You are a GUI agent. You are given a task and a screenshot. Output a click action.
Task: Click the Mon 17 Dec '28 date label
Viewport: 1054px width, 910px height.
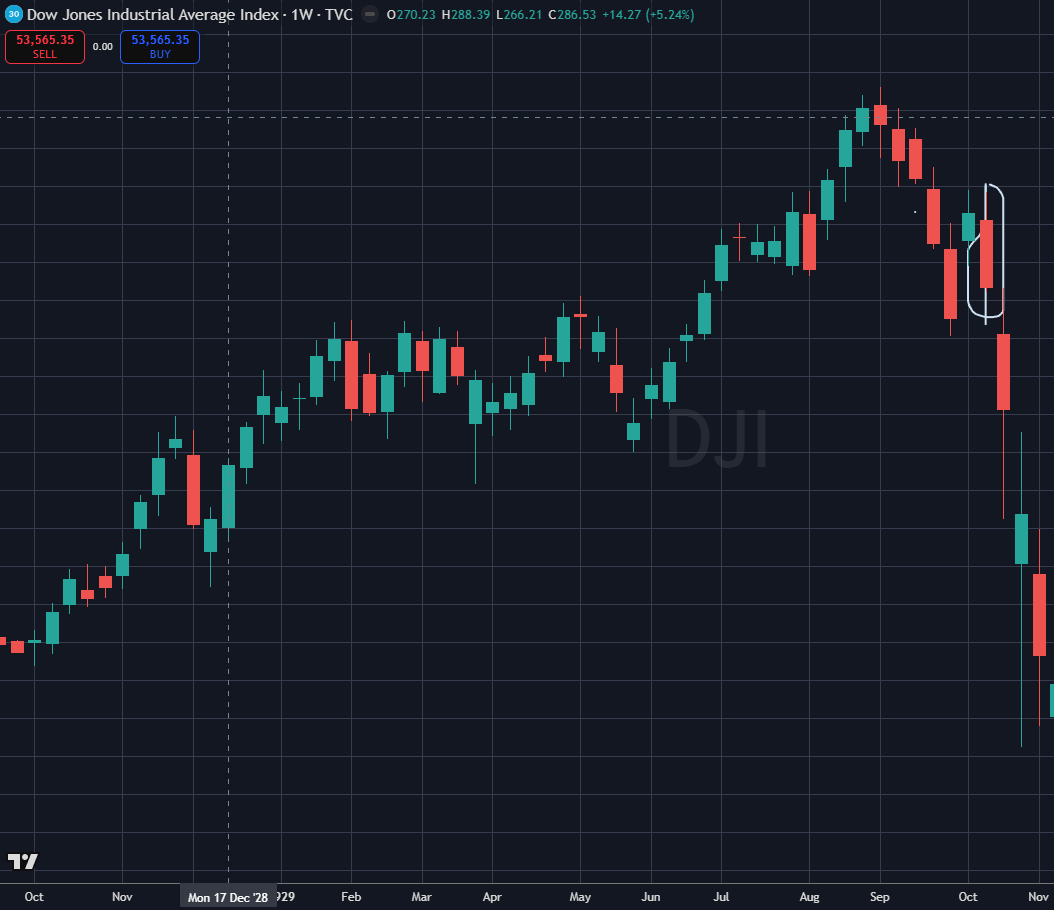[228, 897]
